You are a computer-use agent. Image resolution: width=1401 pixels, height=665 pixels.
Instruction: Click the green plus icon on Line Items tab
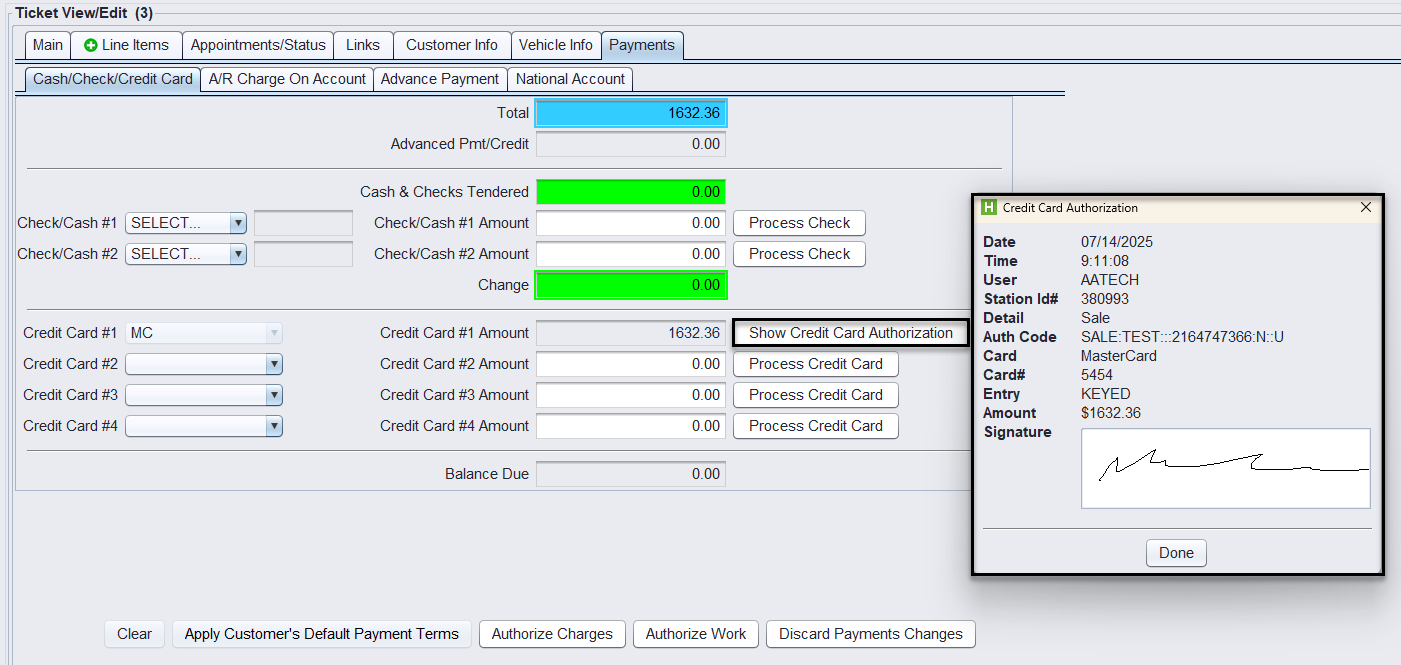click(91, 45)
